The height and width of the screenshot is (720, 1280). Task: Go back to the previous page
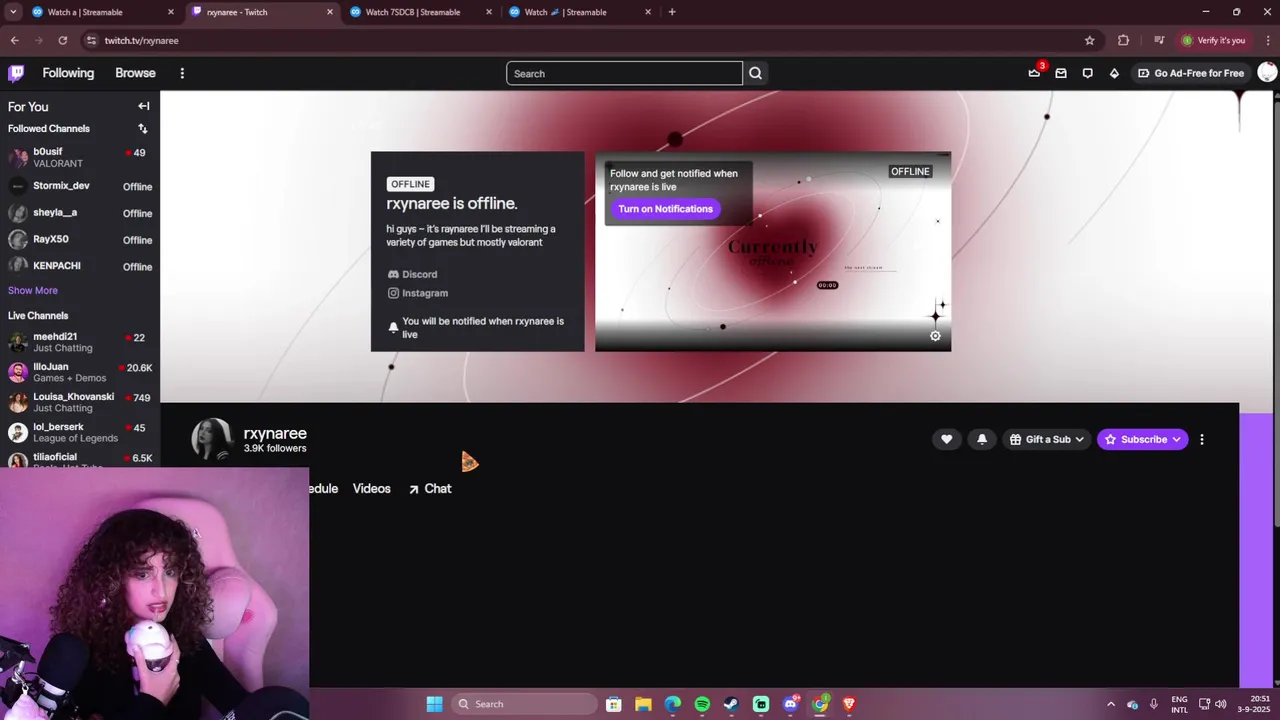pos(14,40)
